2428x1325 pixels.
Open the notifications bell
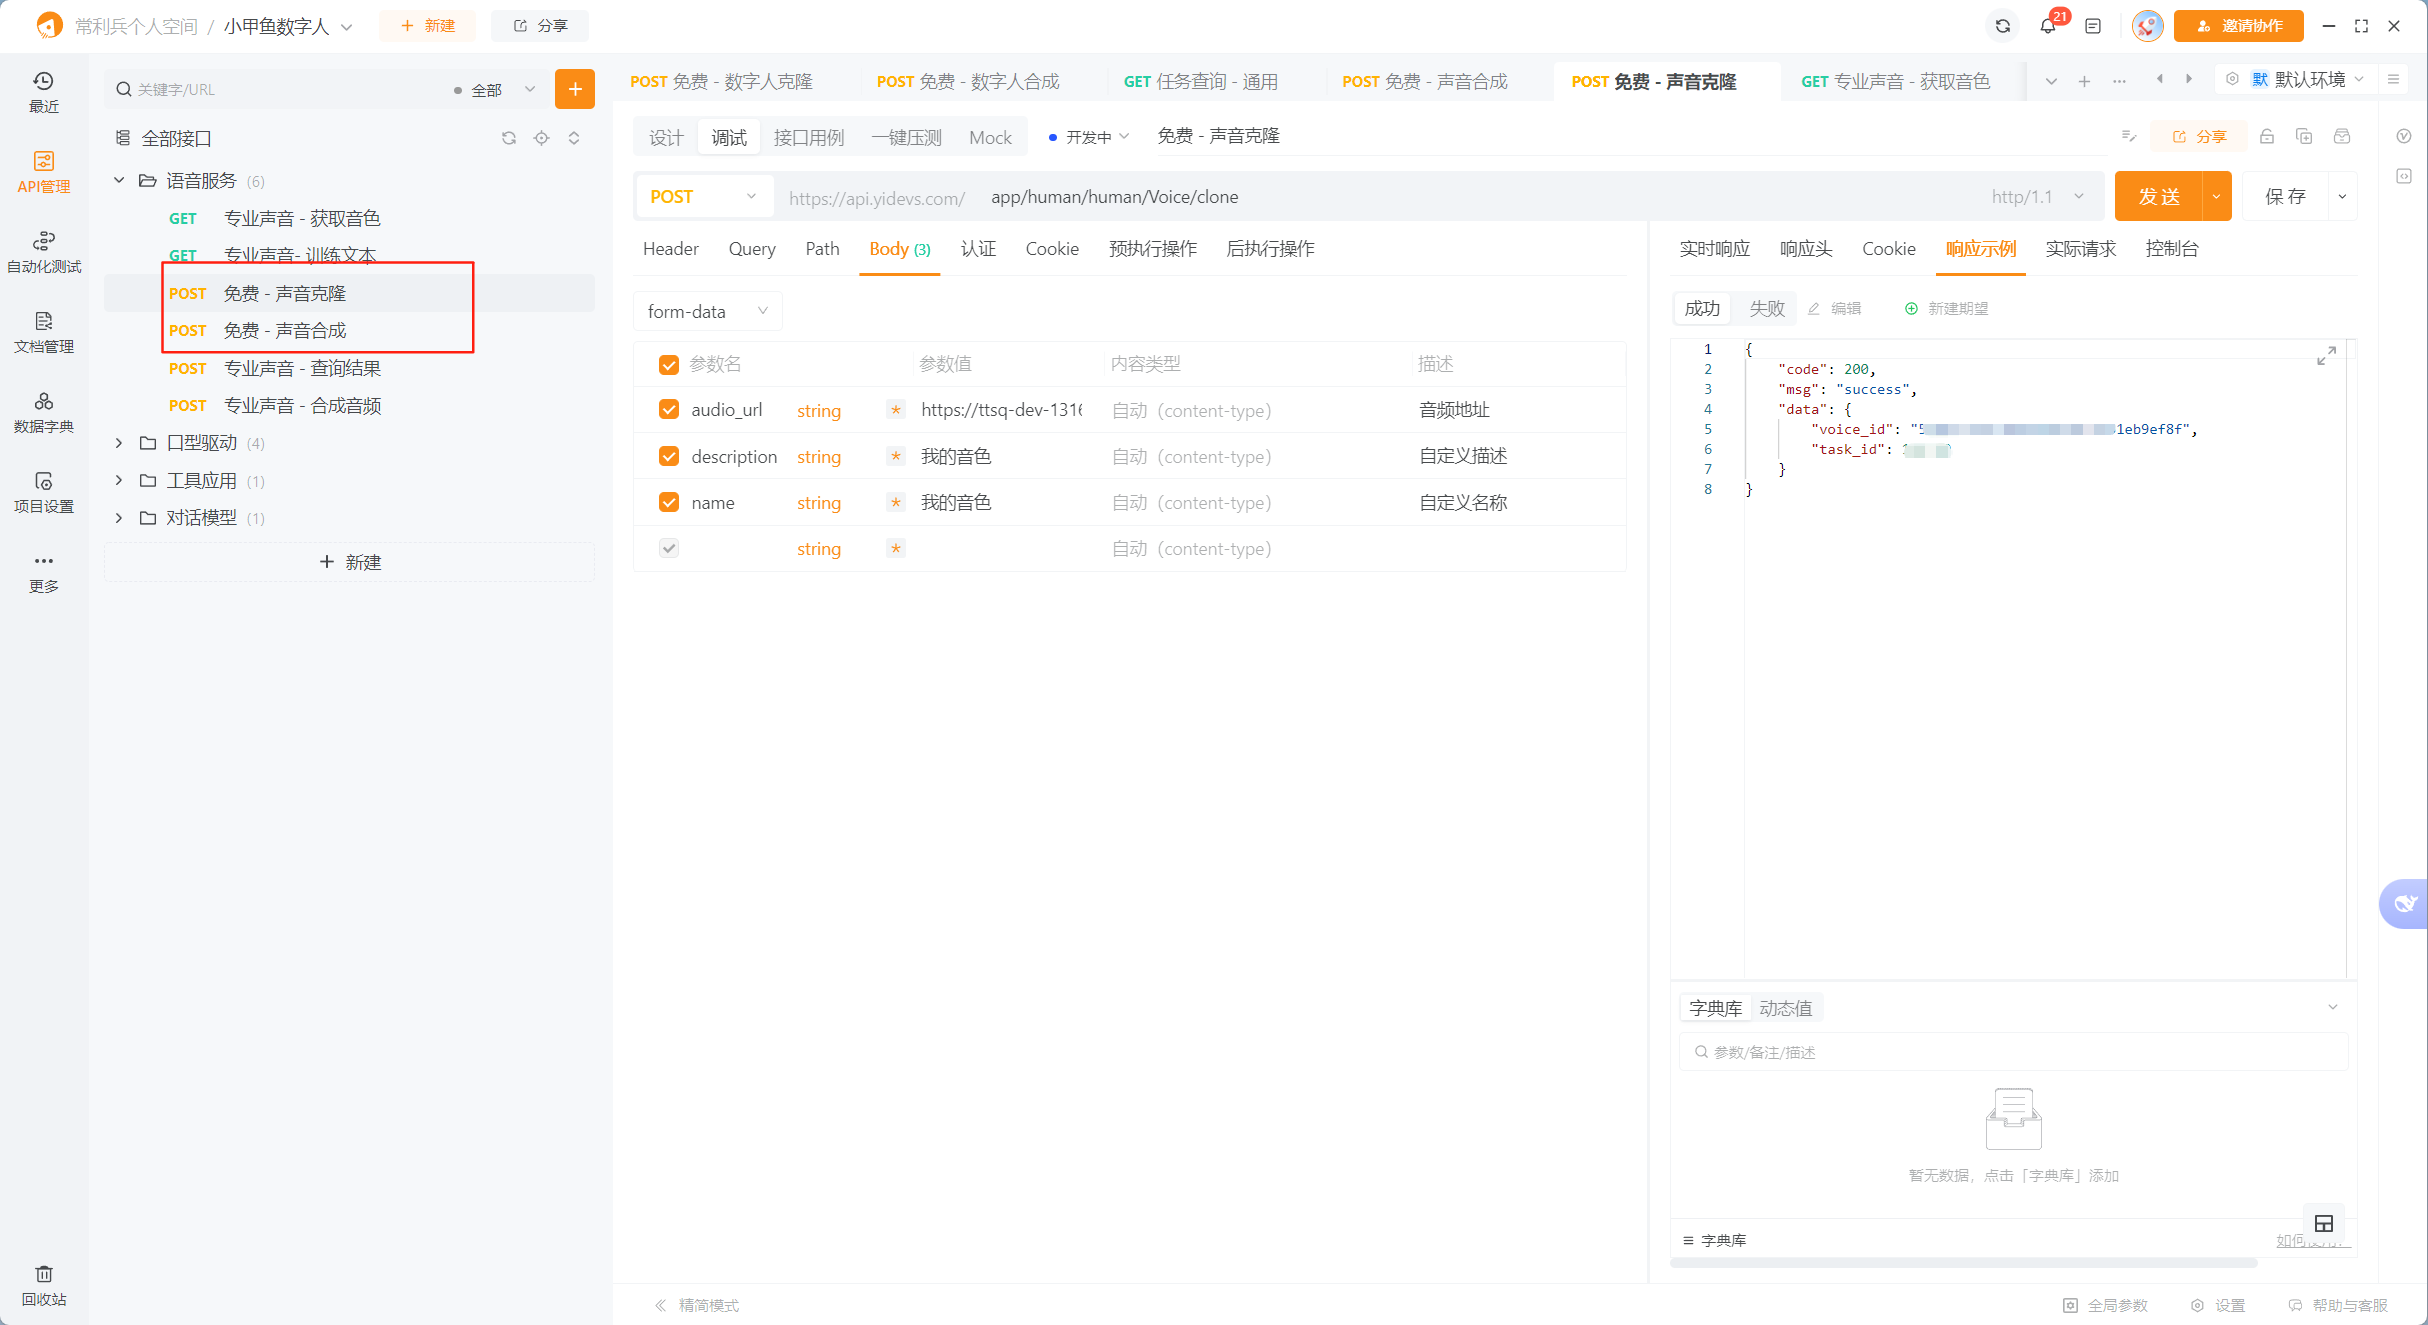[2047, 26]
